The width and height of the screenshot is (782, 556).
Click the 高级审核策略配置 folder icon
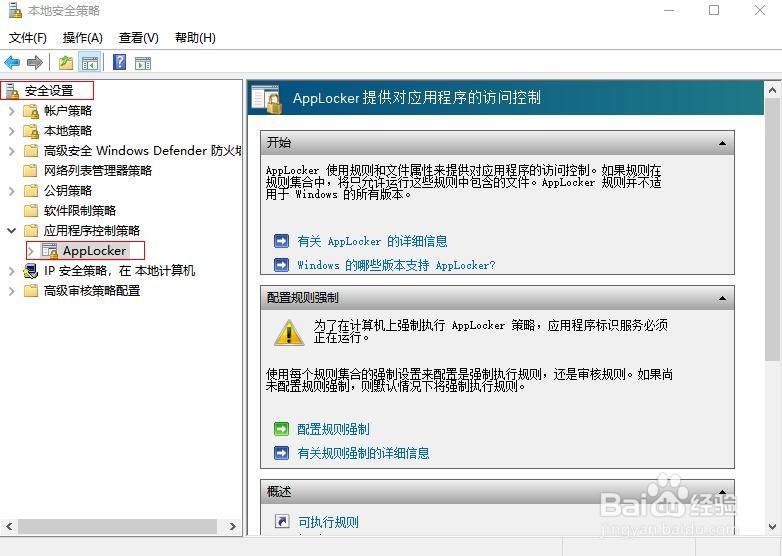pos(30,291)
